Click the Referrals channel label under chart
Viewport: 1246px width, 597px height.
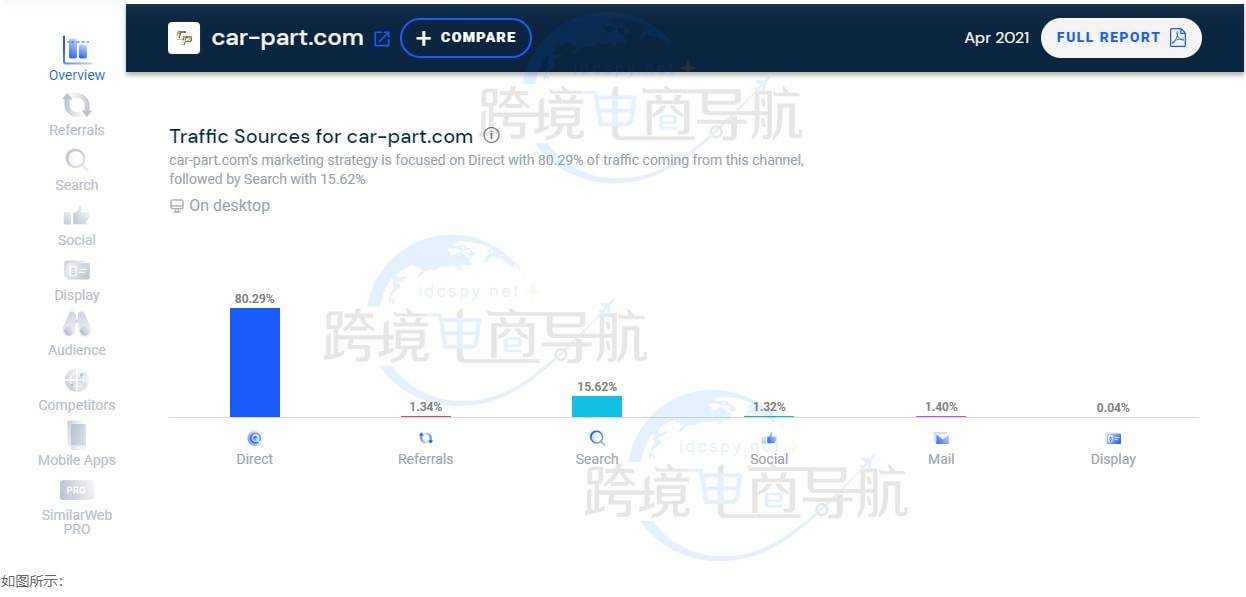click(x=426, y=459)
